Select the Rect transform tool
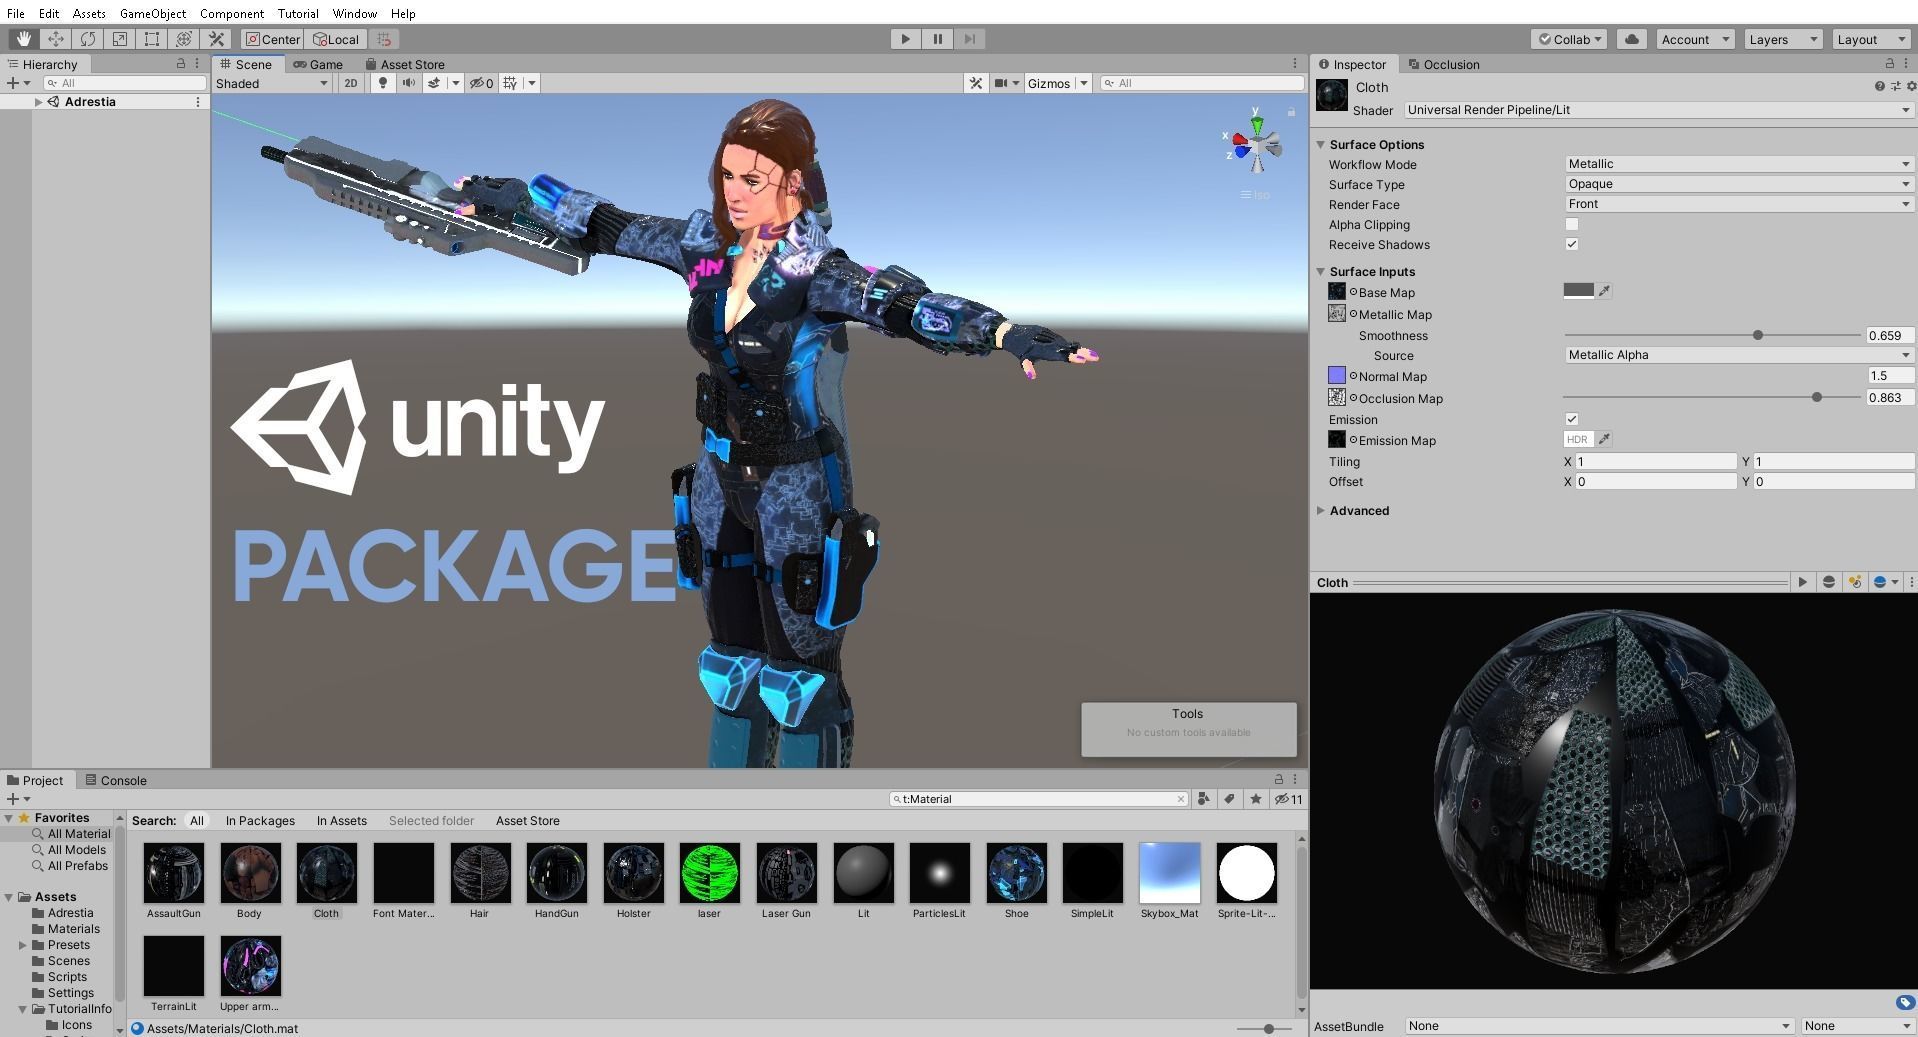 click(x=152, y=39)
